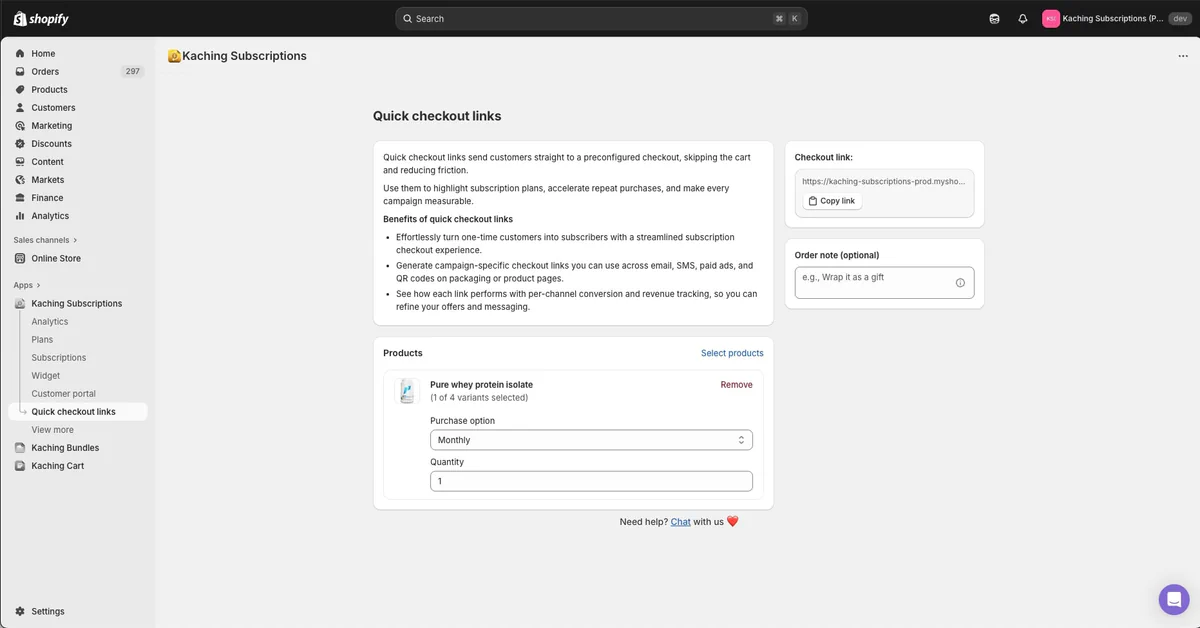The height and width of the screenshot is (628, 1200).
Task: Click the checkout link URL text
Action: point(884,182)
